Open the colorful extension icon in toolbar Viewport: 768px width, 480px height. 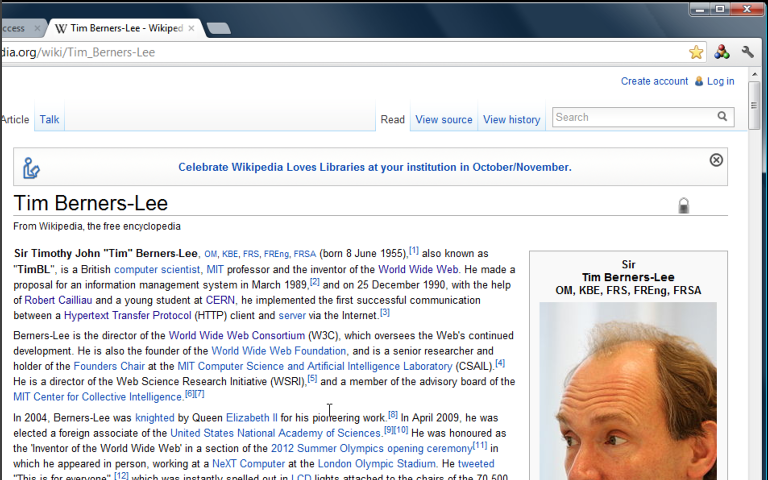click(x=721, y=52)
